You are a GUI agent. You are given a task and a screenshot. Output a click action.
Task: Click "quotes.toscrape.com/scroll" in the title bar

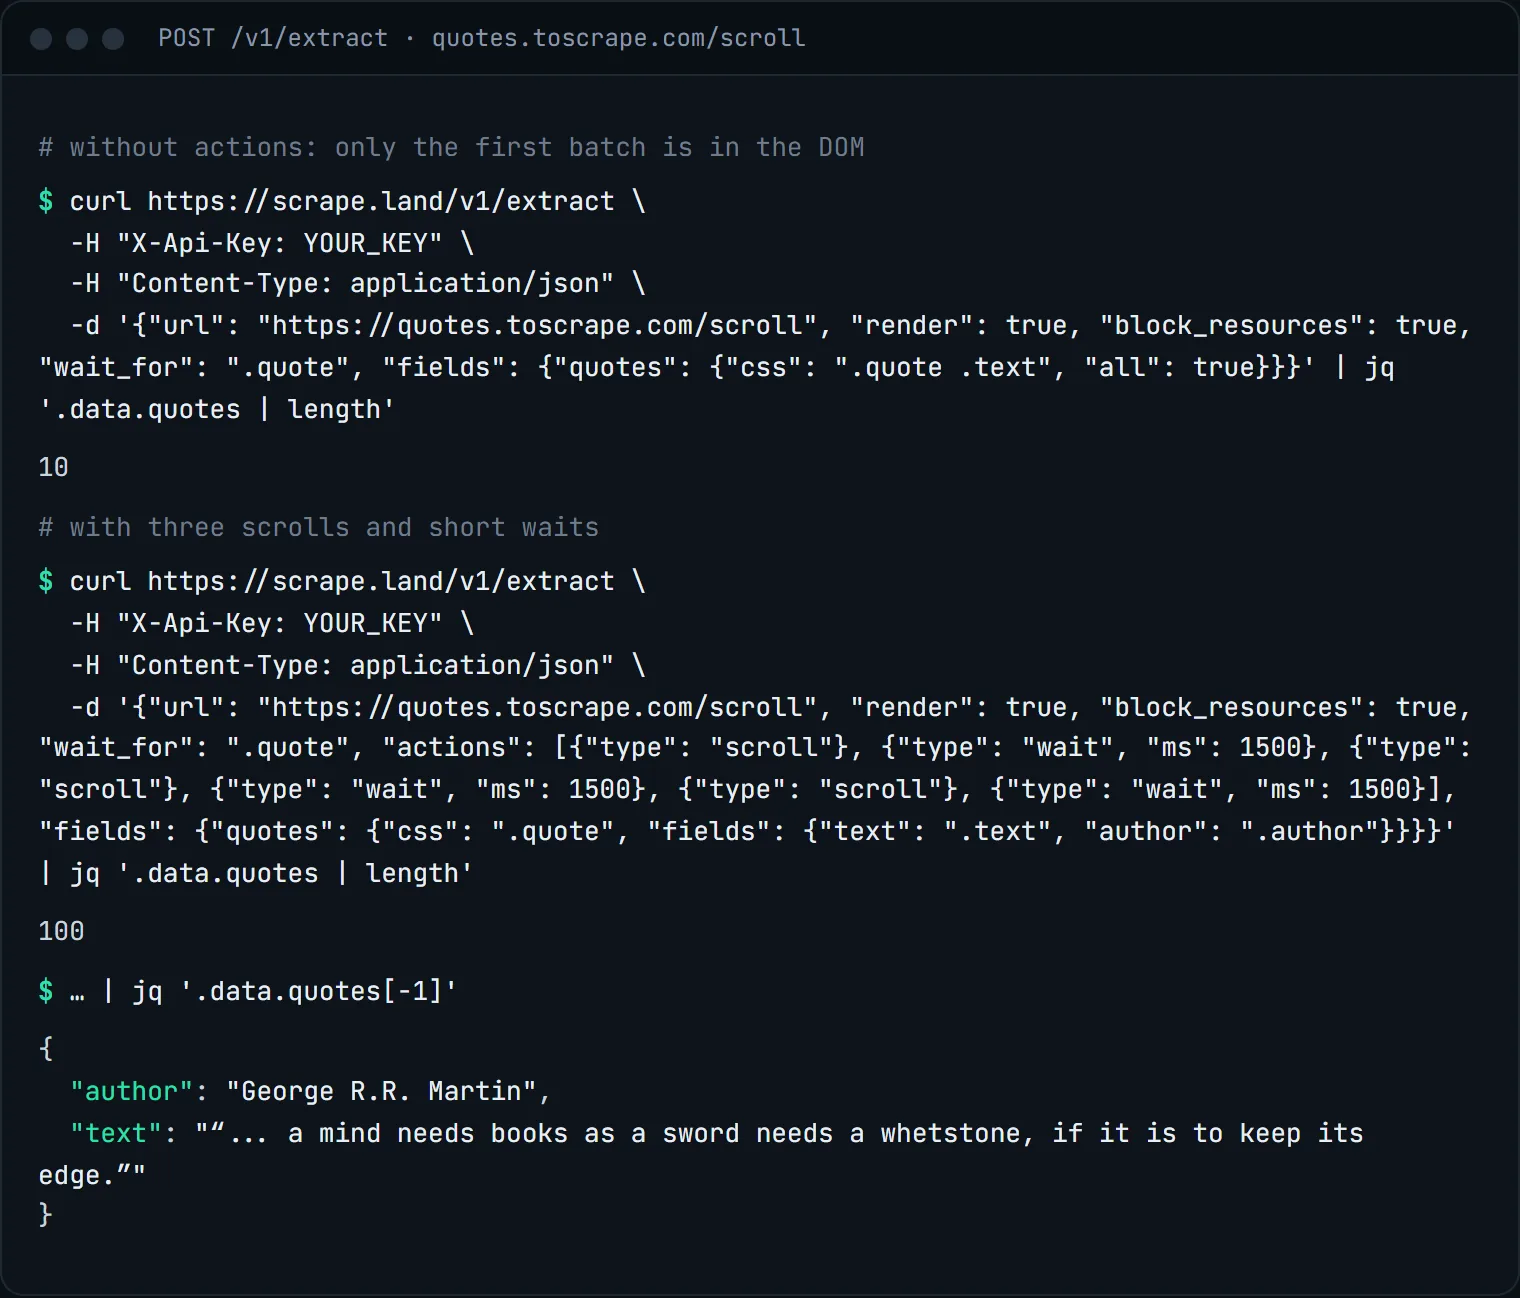coord(618,38)
